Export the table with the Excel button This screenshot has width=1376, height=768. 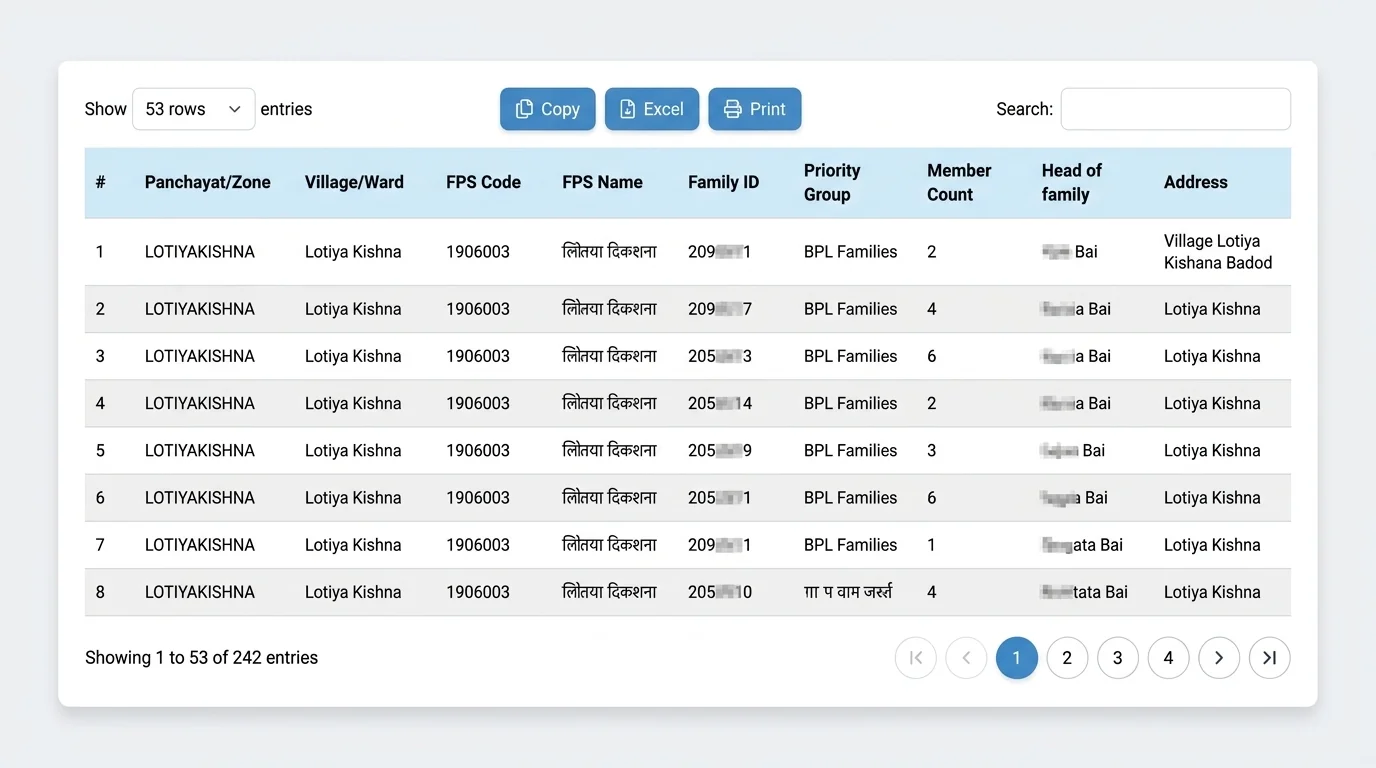coord(652,109)
